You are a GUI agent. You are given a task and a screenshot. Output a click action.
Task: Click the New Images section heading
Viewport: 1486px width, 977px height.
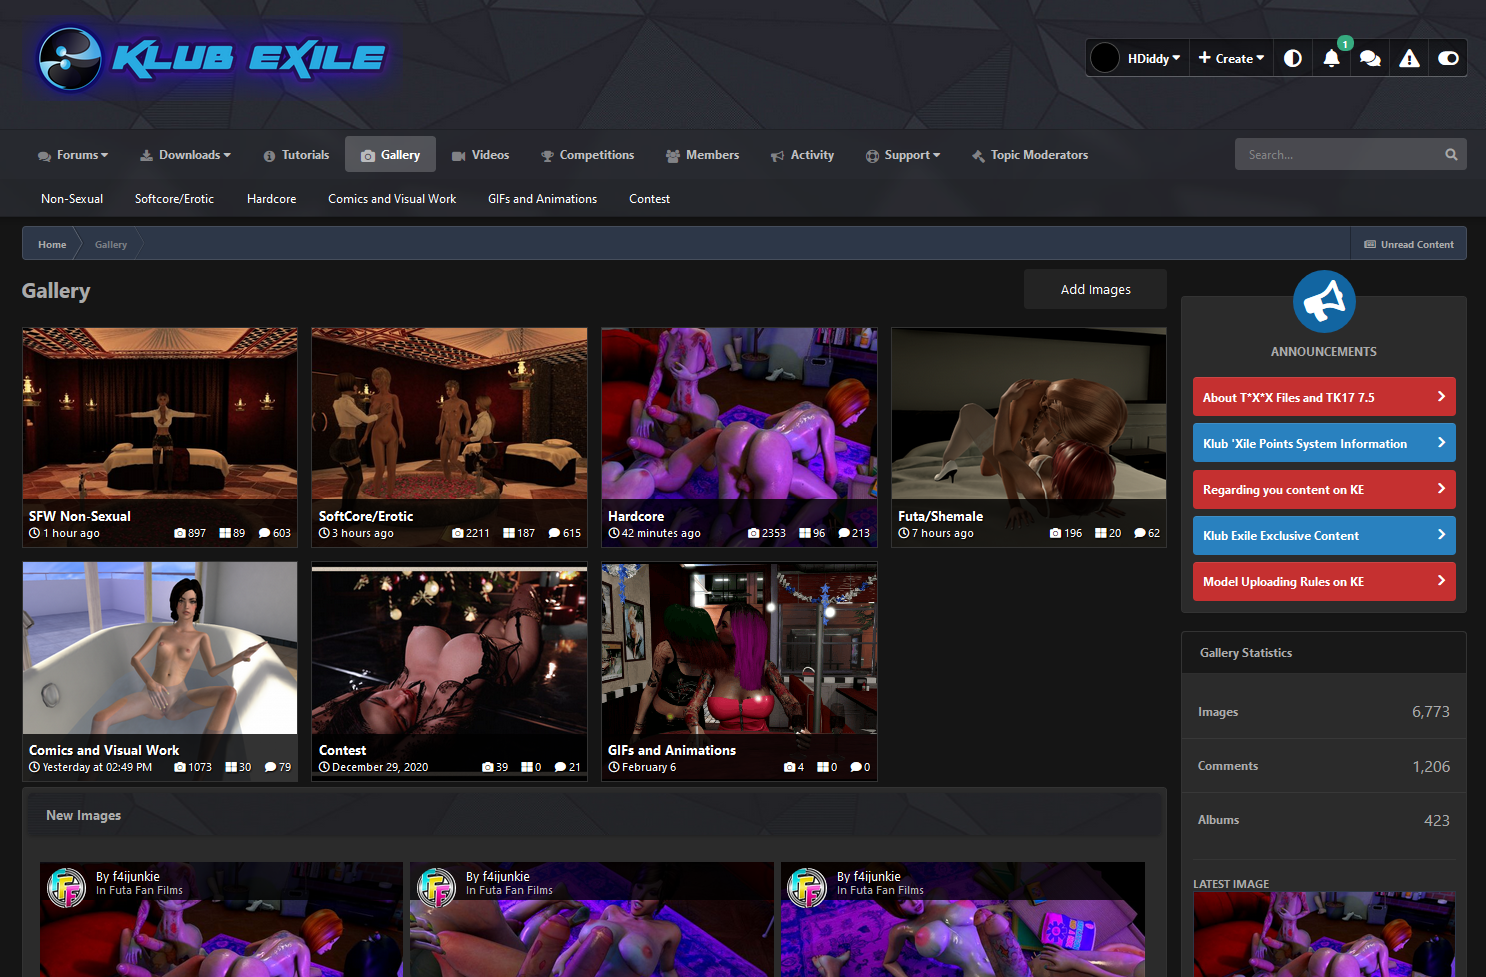coord(84,815)
